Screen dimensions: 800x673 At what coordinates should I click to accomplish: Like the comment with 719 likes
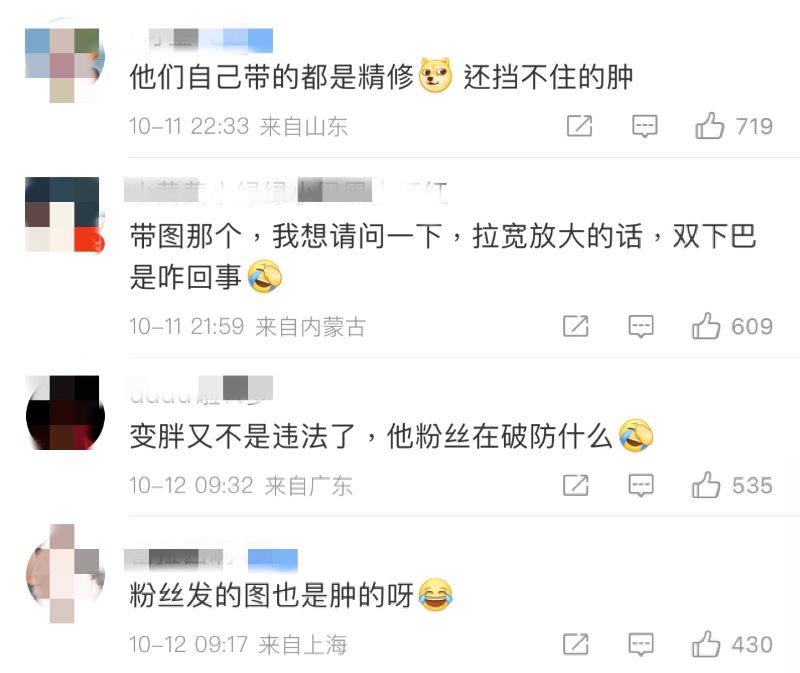(709, 126)
